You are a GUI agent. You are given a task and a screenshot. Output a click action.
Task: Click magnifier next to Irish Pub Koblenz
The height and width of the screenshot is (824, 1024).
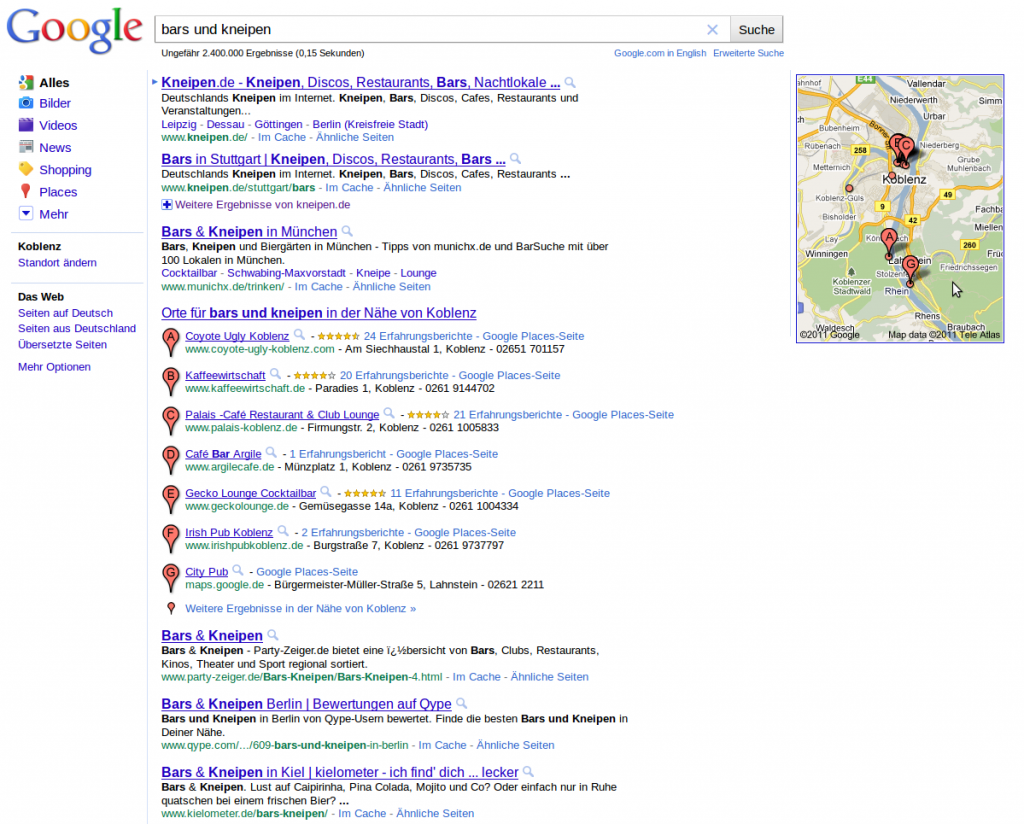[x=283, y=531]
